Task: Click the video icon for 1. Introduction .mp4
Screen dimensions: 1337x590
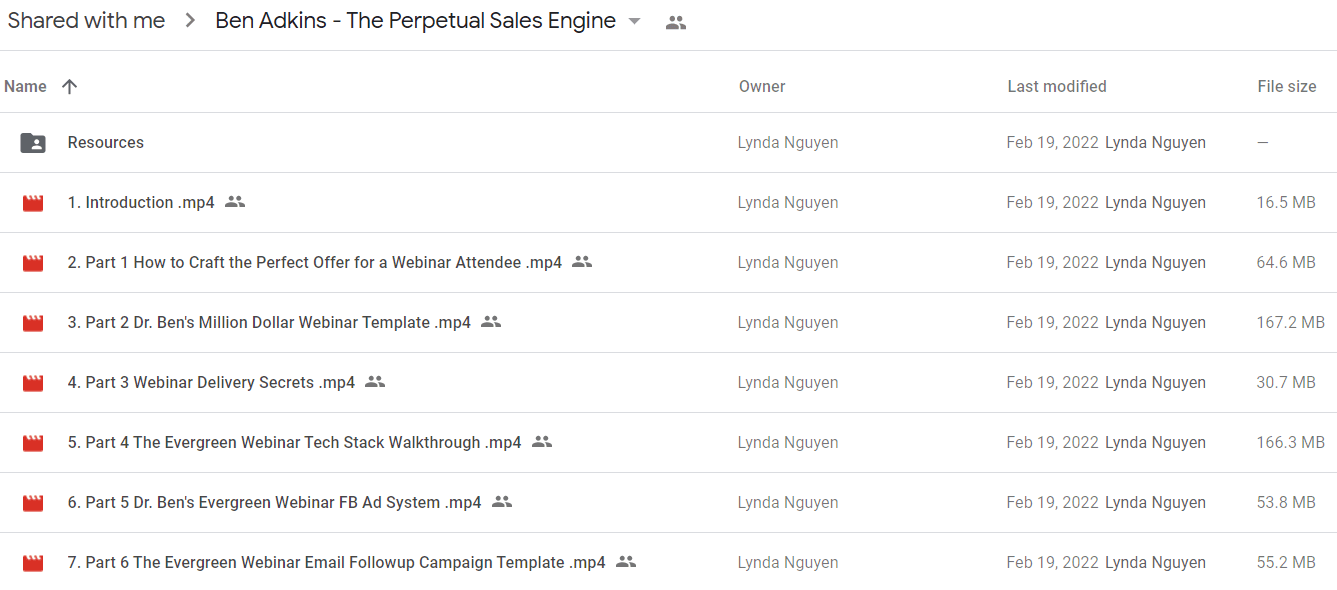Action: click(33, 203)
